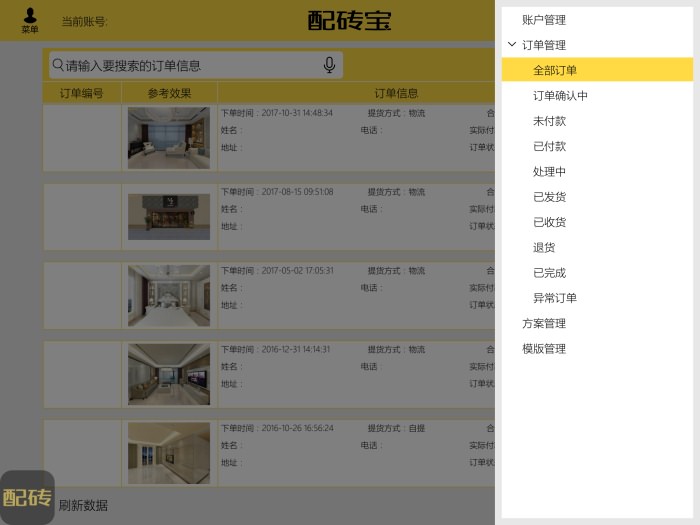
Task: Click 刷新数据 to refresh data
Action: pos(83,505)
